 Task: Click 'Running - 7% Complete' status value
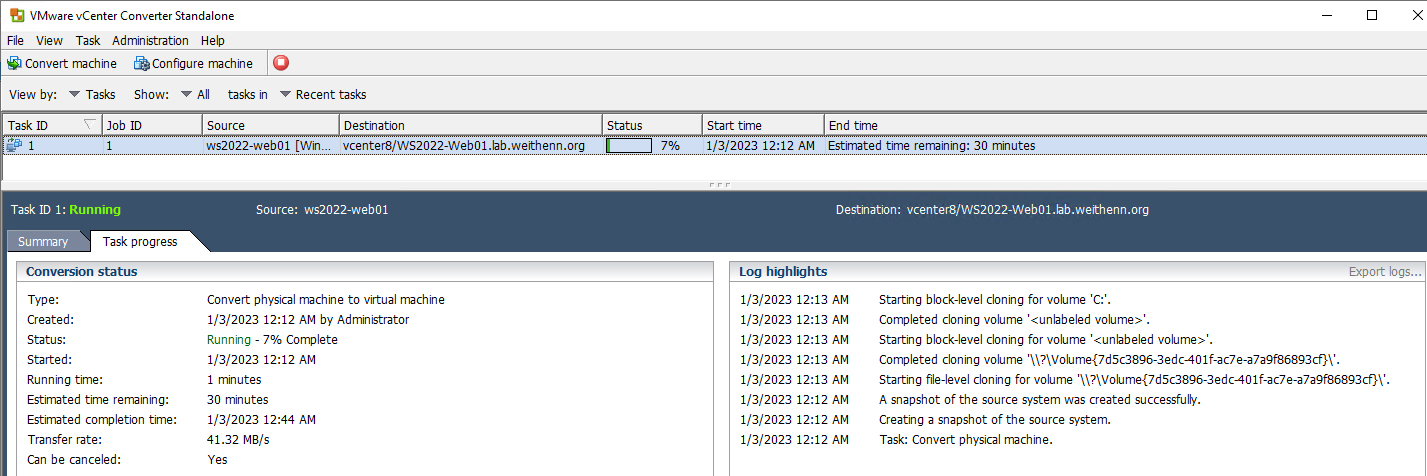272,339
